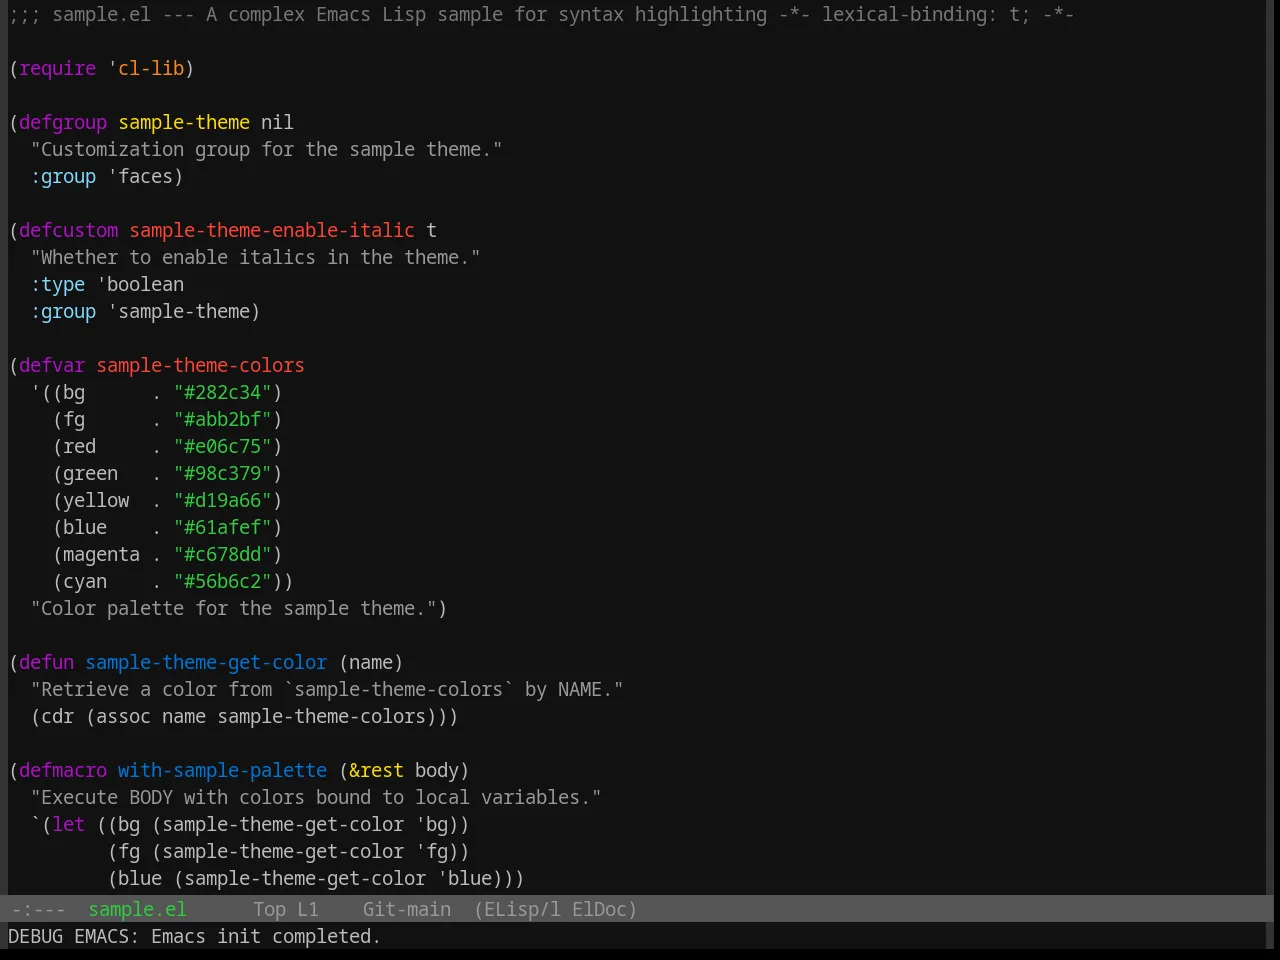Click the echo area message "Emacs init completed."

tap(266, 936)
